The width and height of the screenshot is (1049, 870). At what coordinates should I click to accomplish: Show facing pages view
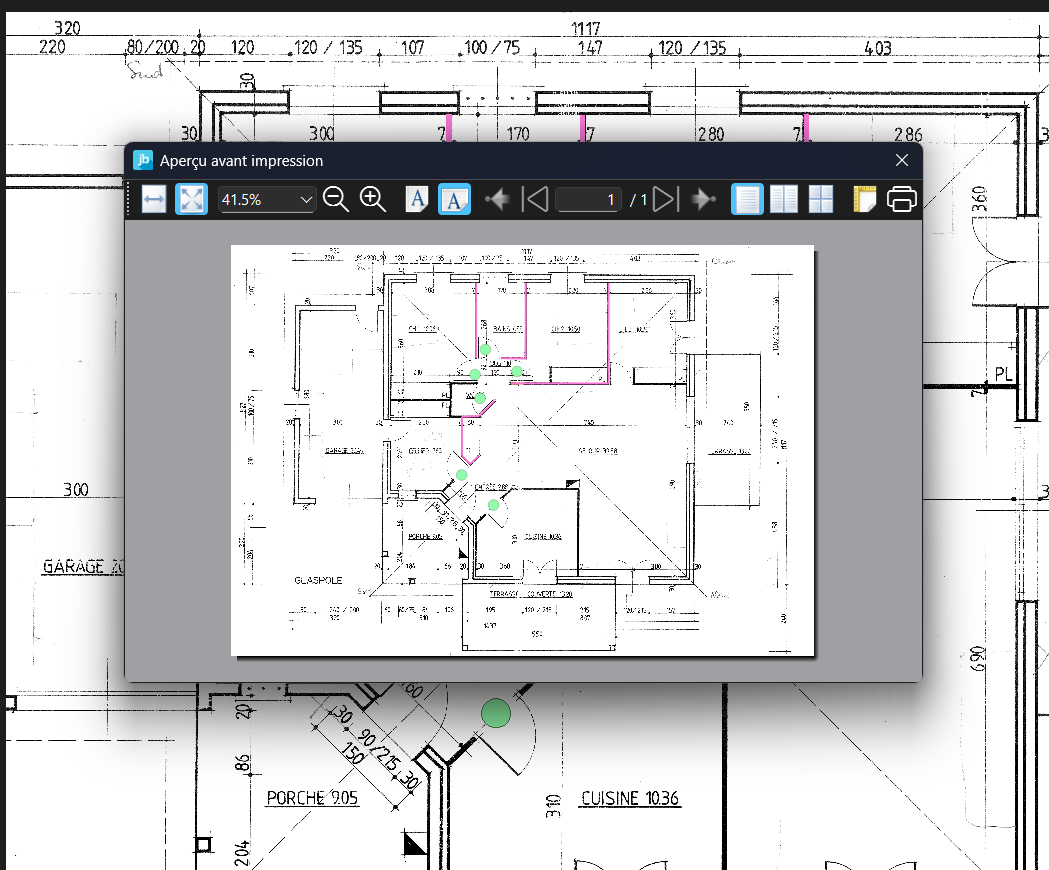784,199
